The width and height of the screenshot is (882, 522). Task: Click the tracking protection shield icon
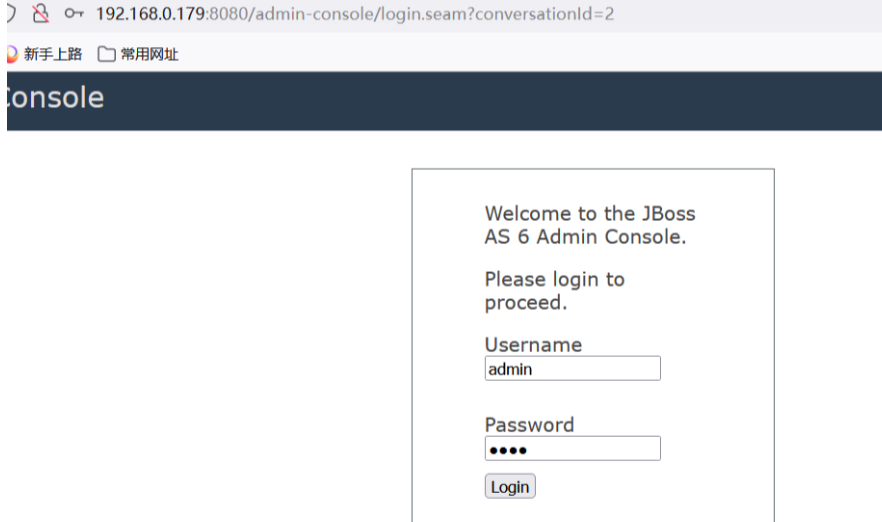point(9,14)
